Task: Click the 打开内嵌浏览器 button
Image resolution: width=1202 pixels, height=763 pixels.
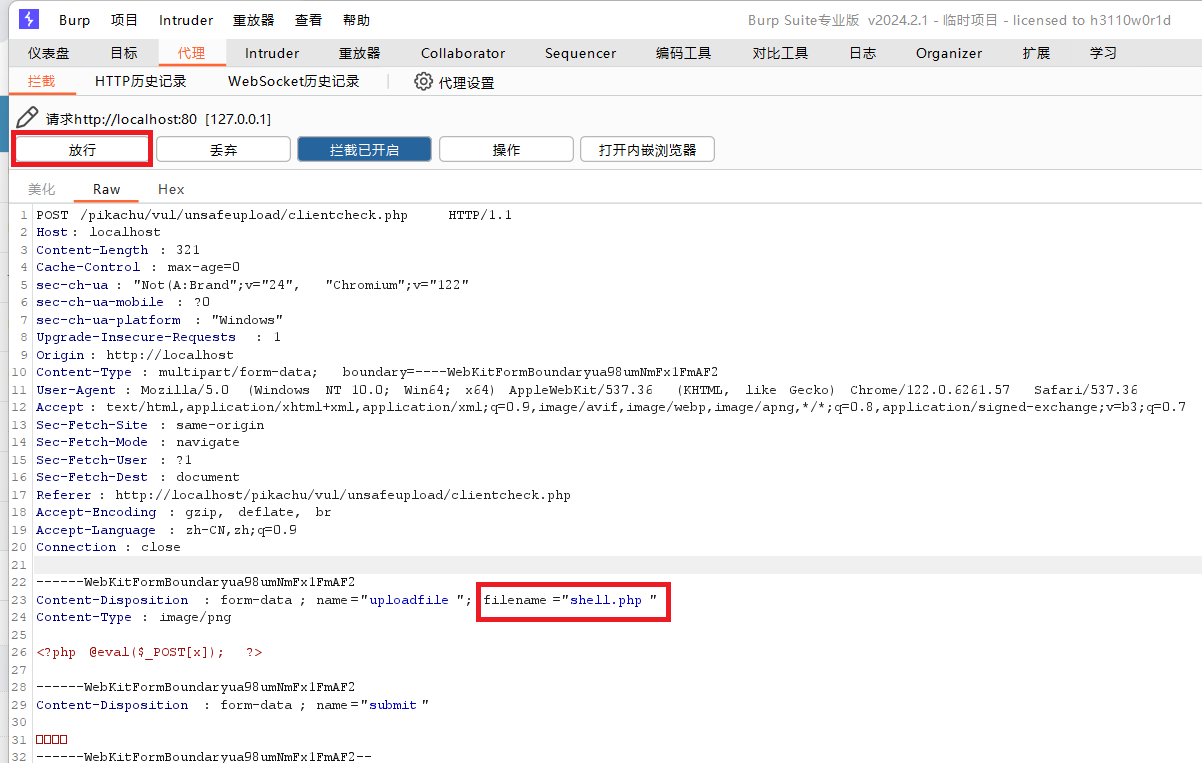Action: pyautogui.click(x=647, y=150)
